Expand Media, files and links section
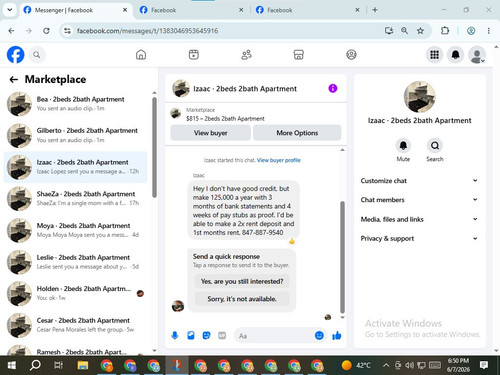This screenshot has width=500, height=375. click(x=419, y=219)
